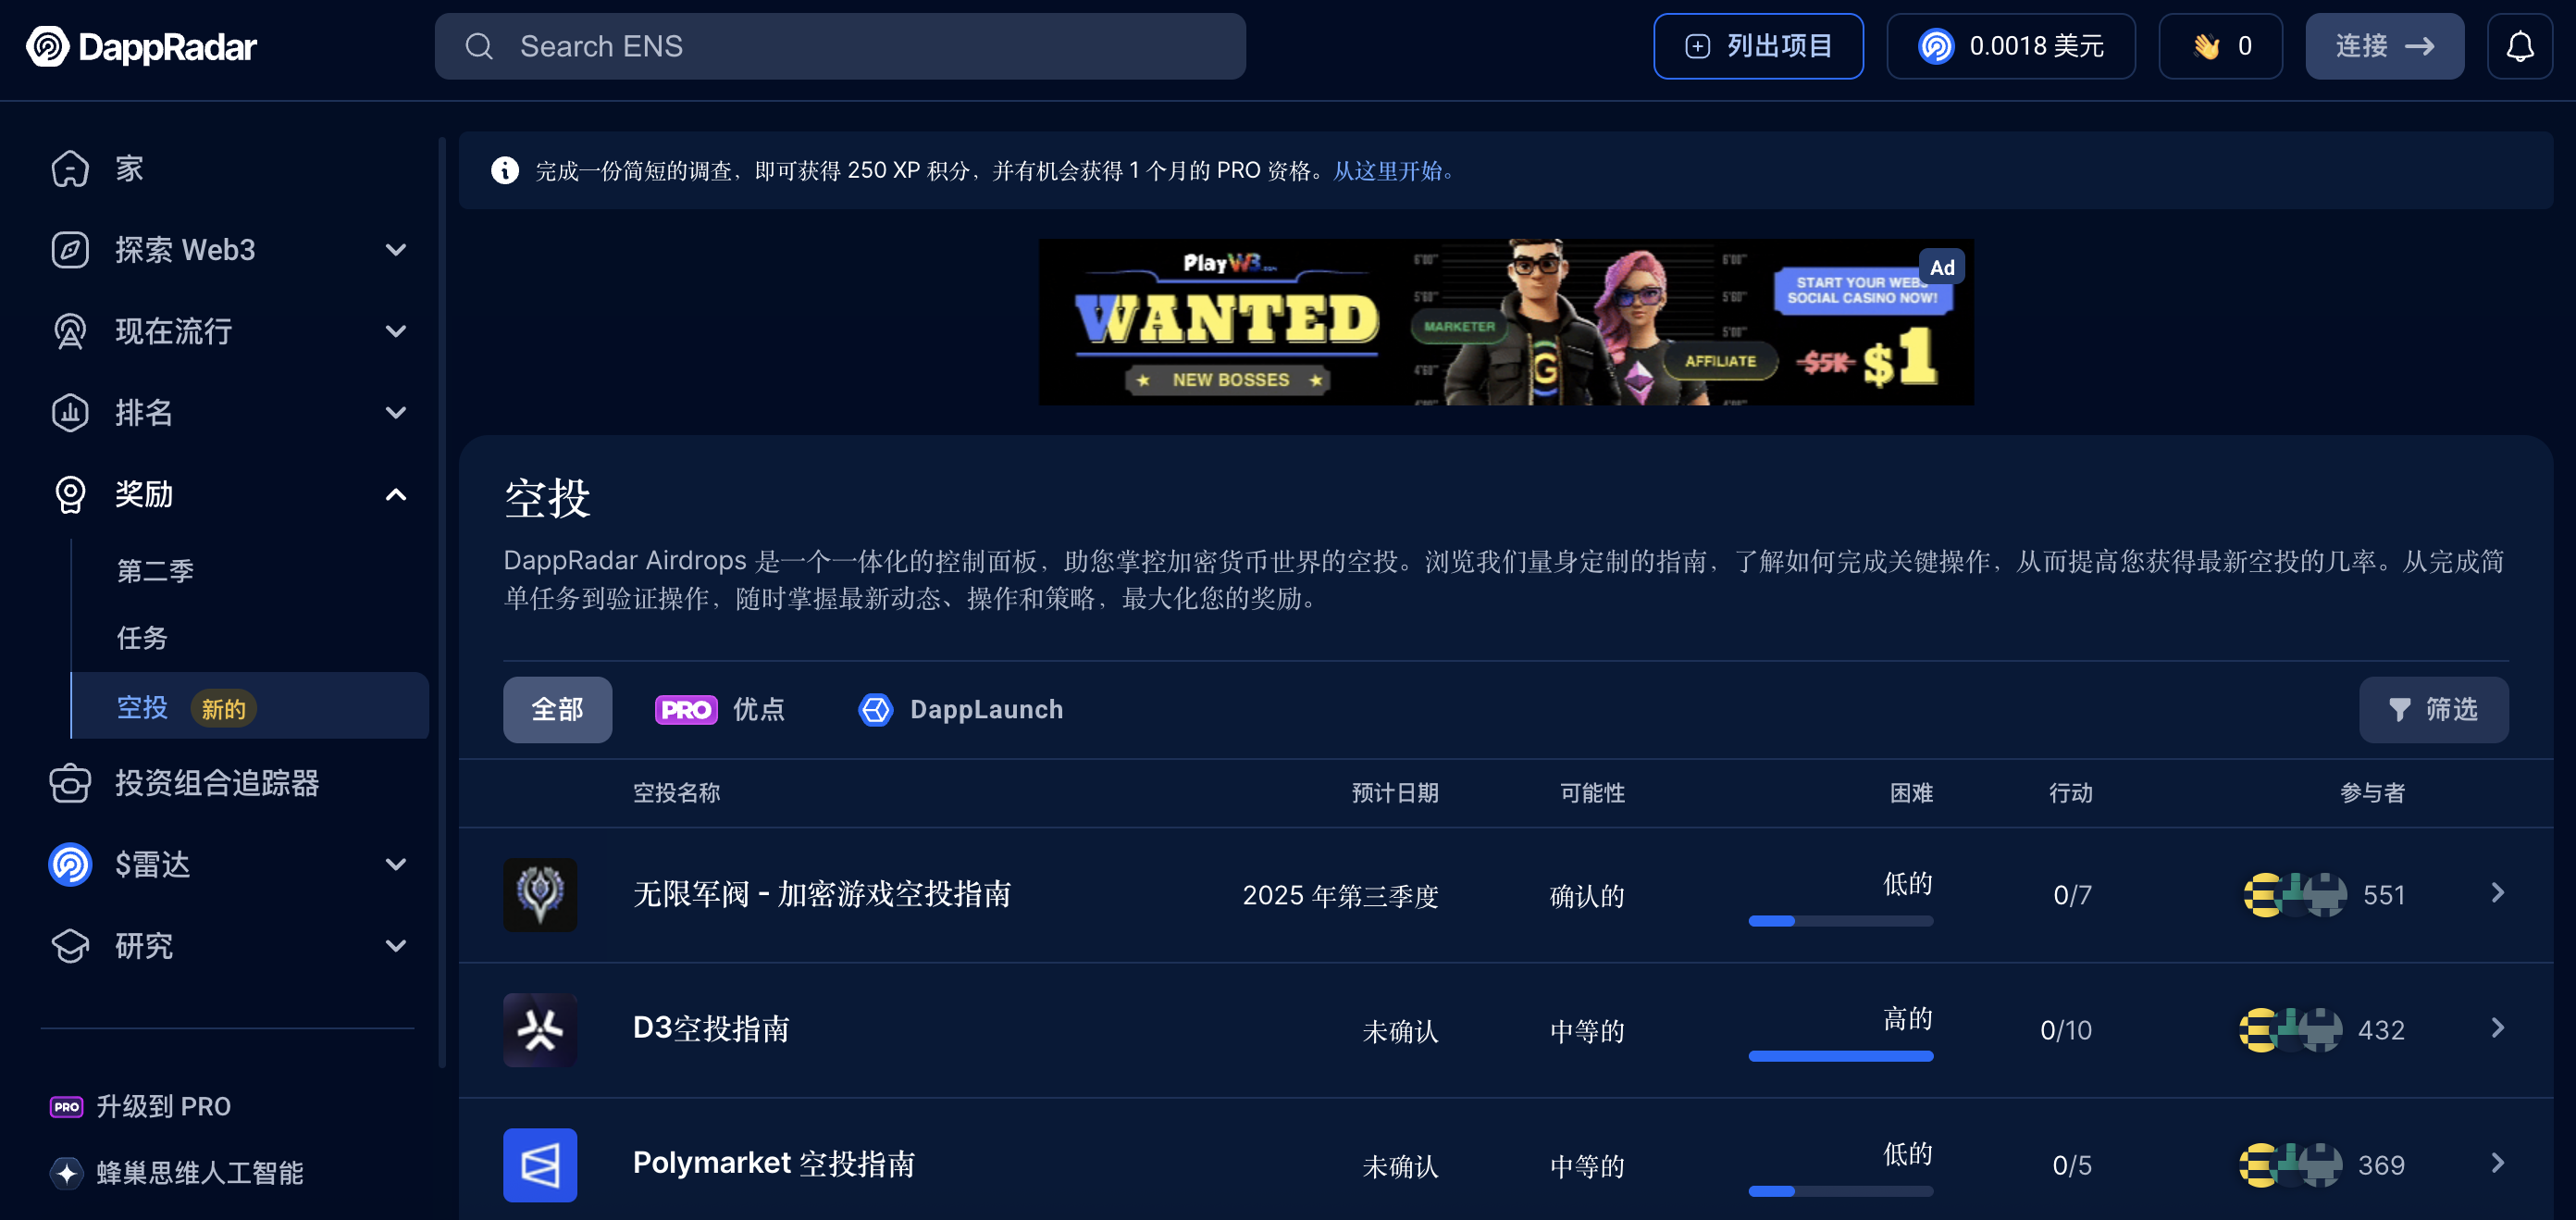2576x1220 pixels.
Task: Click the waving hand points counter
Action: coord(2220,46)
